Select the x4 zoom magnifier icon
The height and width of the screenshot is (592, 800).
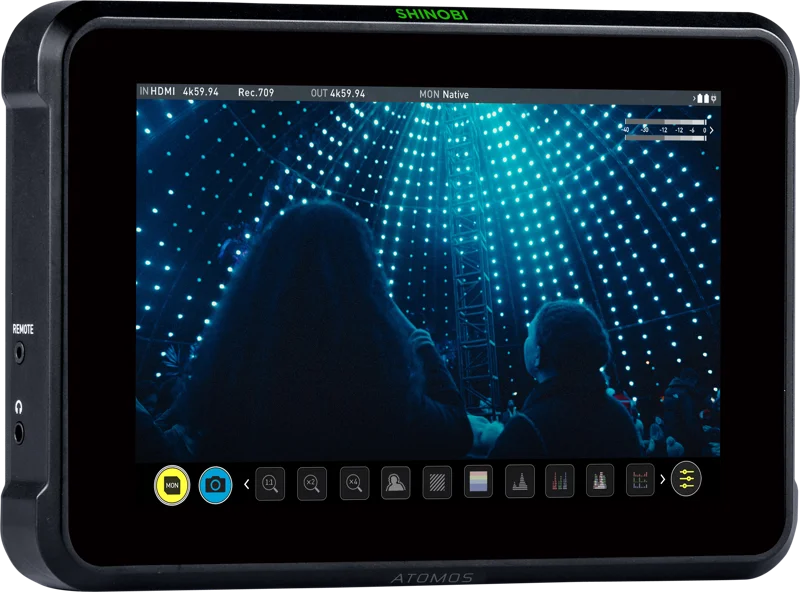[354, 482]
